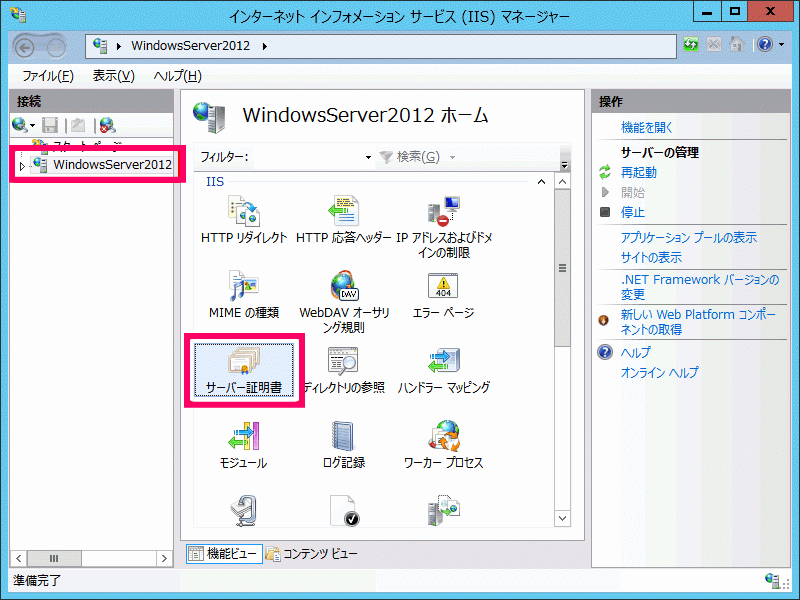The image size is (800, 600).
Task: Click the 検索(G) button
Action: 410,157
